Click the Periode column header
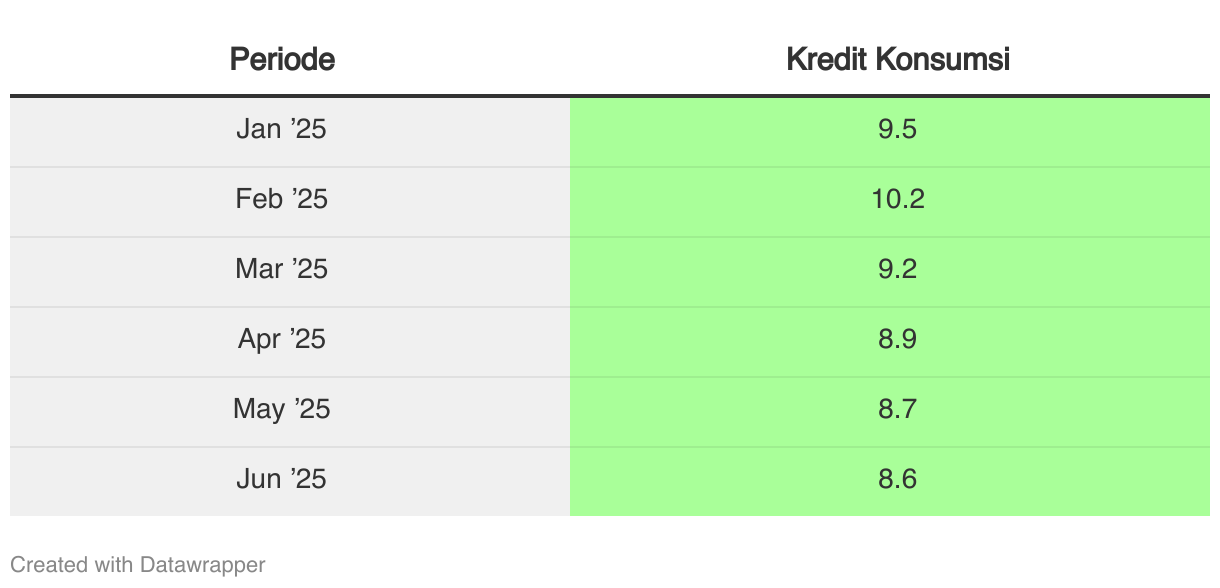This screenshot has height=588, width=1220. tap(282, 59)
